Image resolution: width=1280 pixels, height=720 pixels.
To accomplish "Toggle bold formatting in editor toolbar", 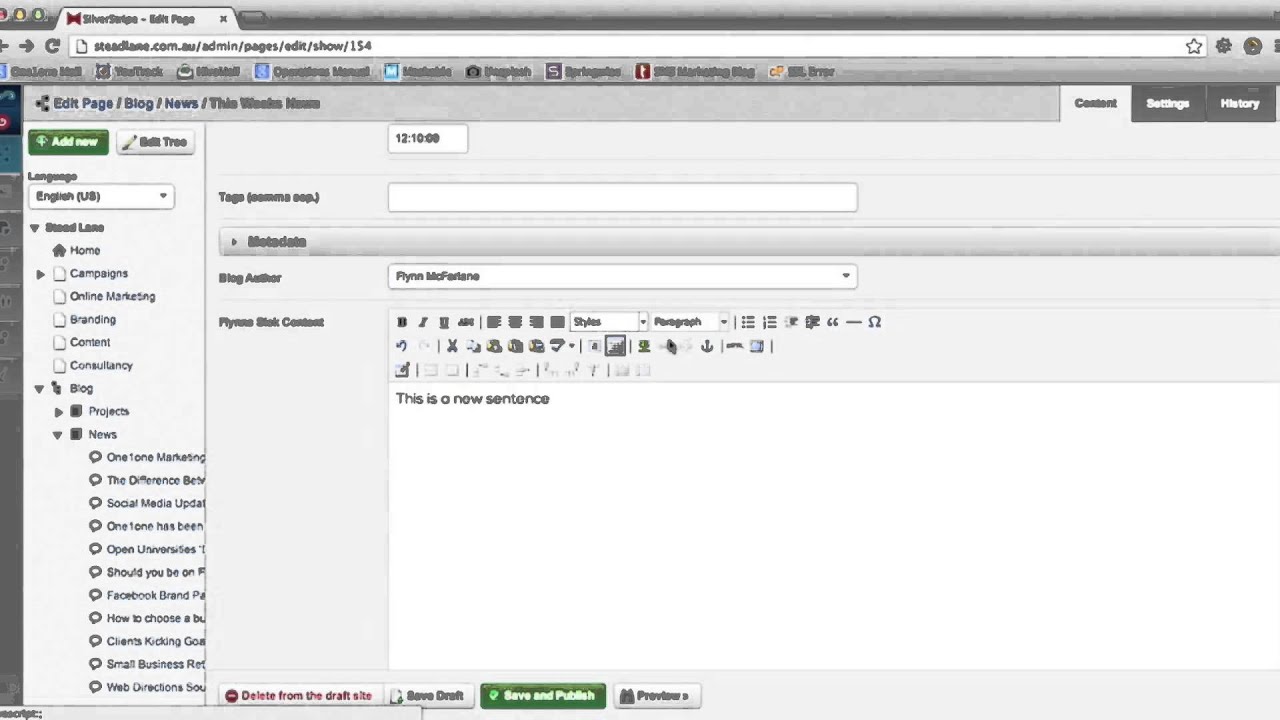I will (x=402, y=322).
